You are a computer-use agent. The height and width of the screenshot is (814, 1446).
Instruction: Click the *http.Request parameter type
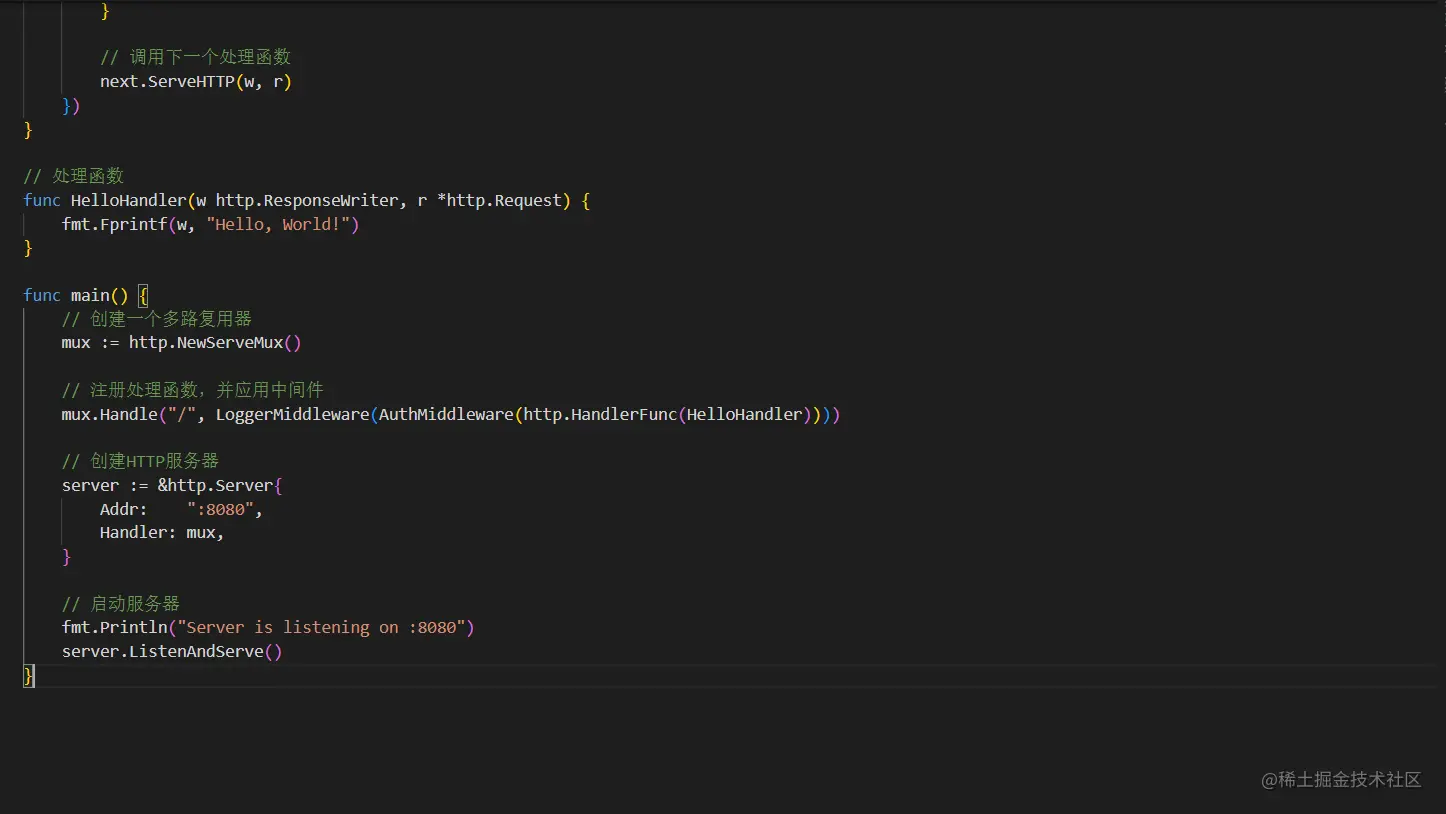(x=499, y=200)
